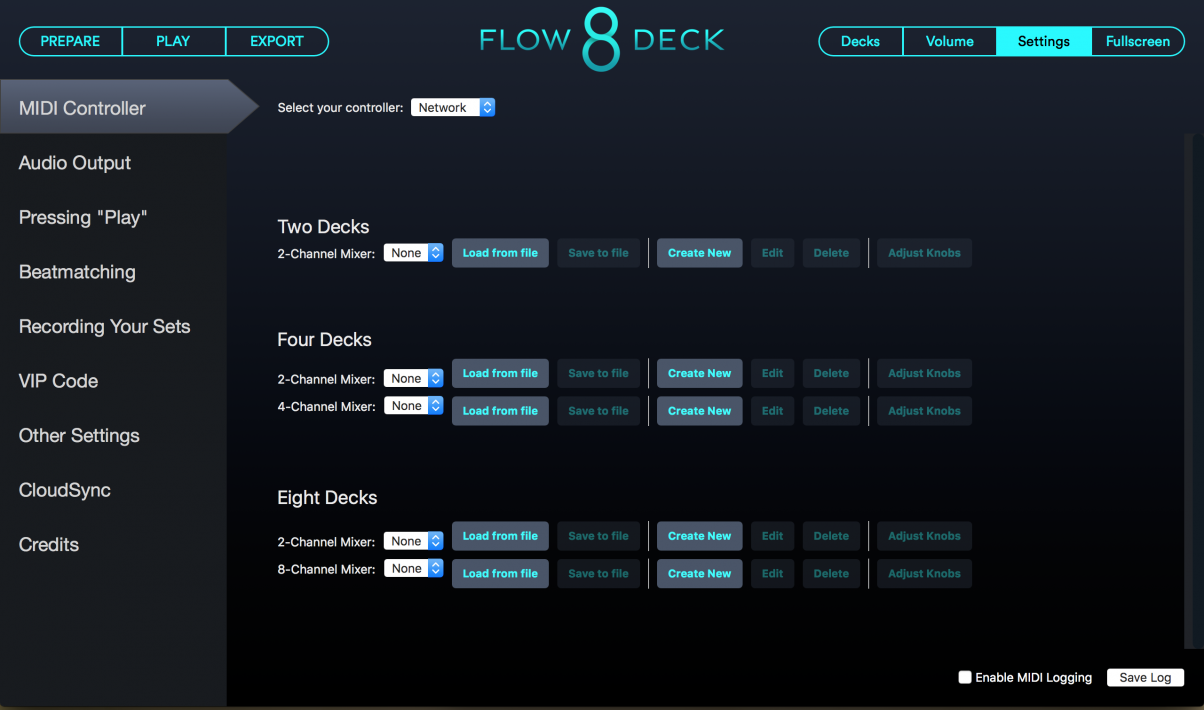The image size is (1204, 710).
Task: Save to file for the 4-Channel Mixer
Action: (598, 411)
